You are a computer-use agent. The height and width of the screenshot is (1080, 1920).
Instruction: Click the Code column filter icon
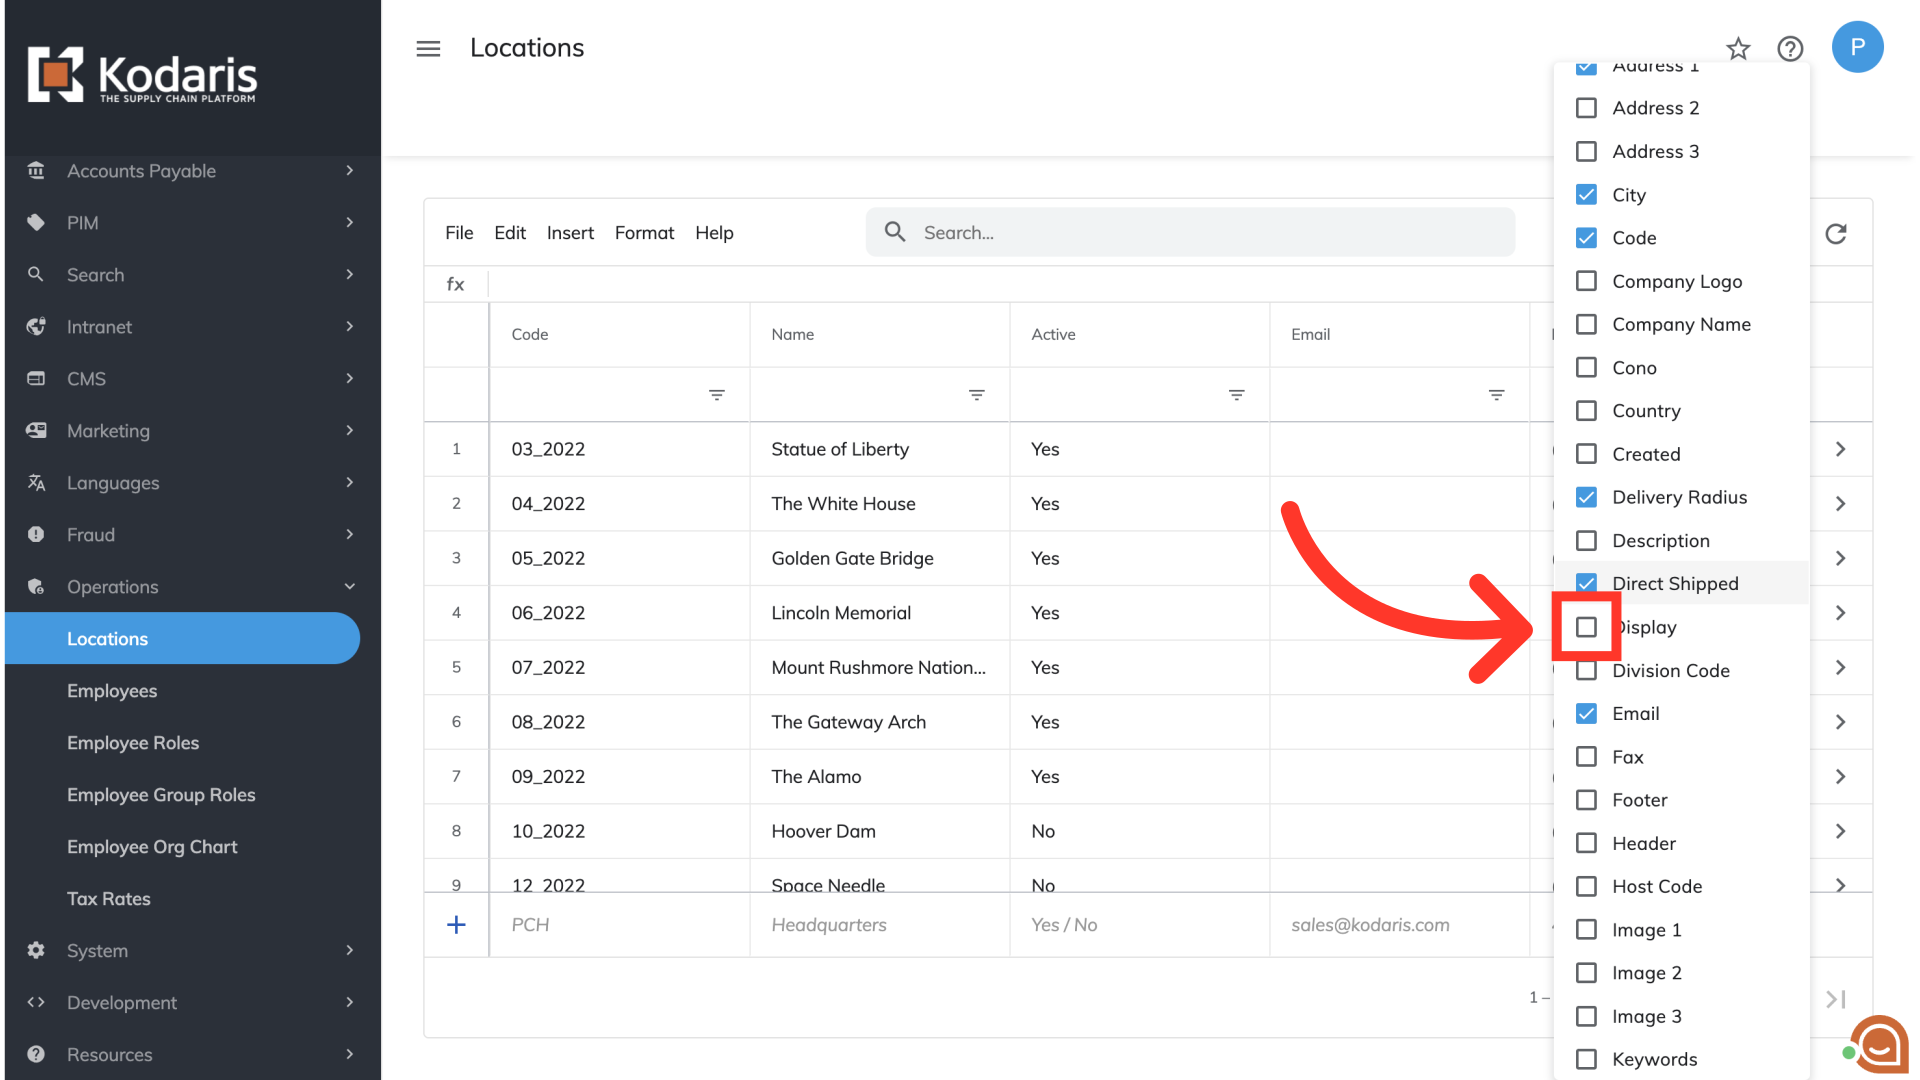(717, 395)
